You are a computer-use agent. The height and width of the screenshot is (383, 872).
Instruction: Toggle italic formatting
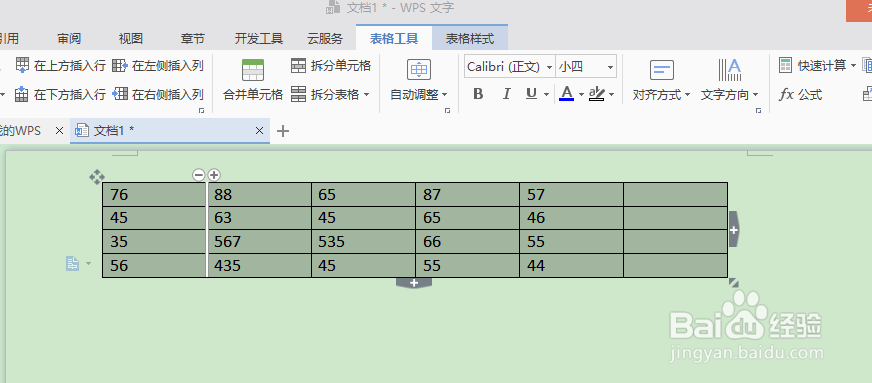tap(506, 94)
